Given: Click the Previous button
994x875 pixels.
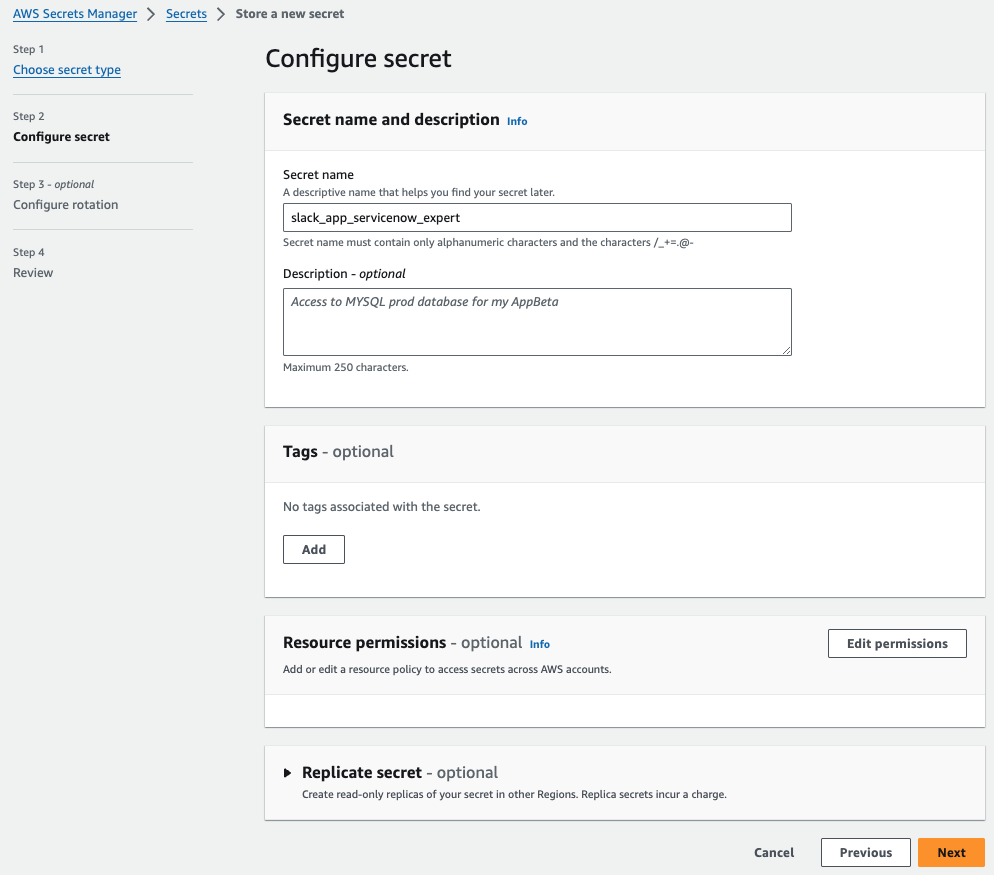Looking at the screenshot, I should point(865,852).
